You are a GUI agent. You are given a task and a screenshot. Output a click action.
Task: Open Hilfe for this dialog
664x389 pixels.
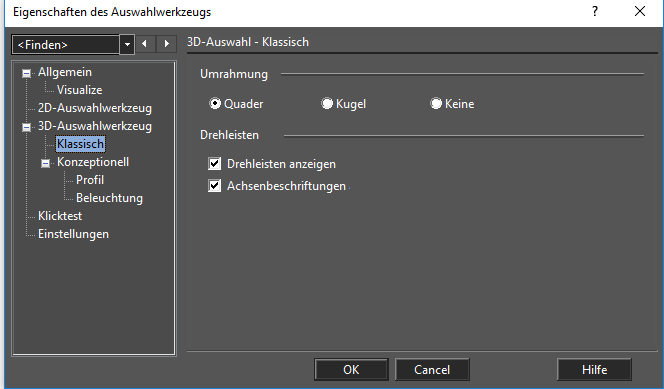594,370
